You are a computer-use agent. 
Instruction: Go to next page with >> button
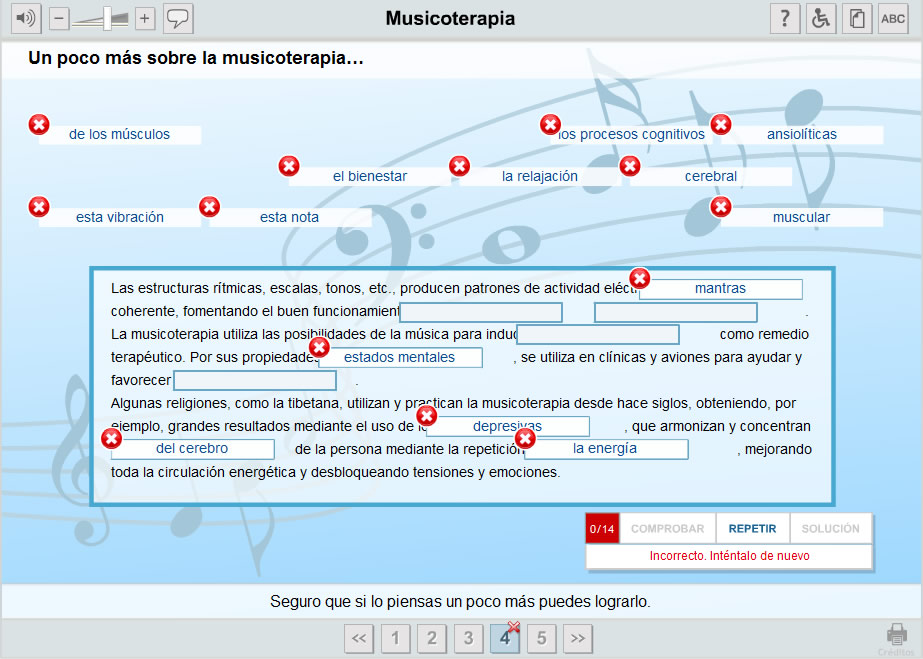578,638
